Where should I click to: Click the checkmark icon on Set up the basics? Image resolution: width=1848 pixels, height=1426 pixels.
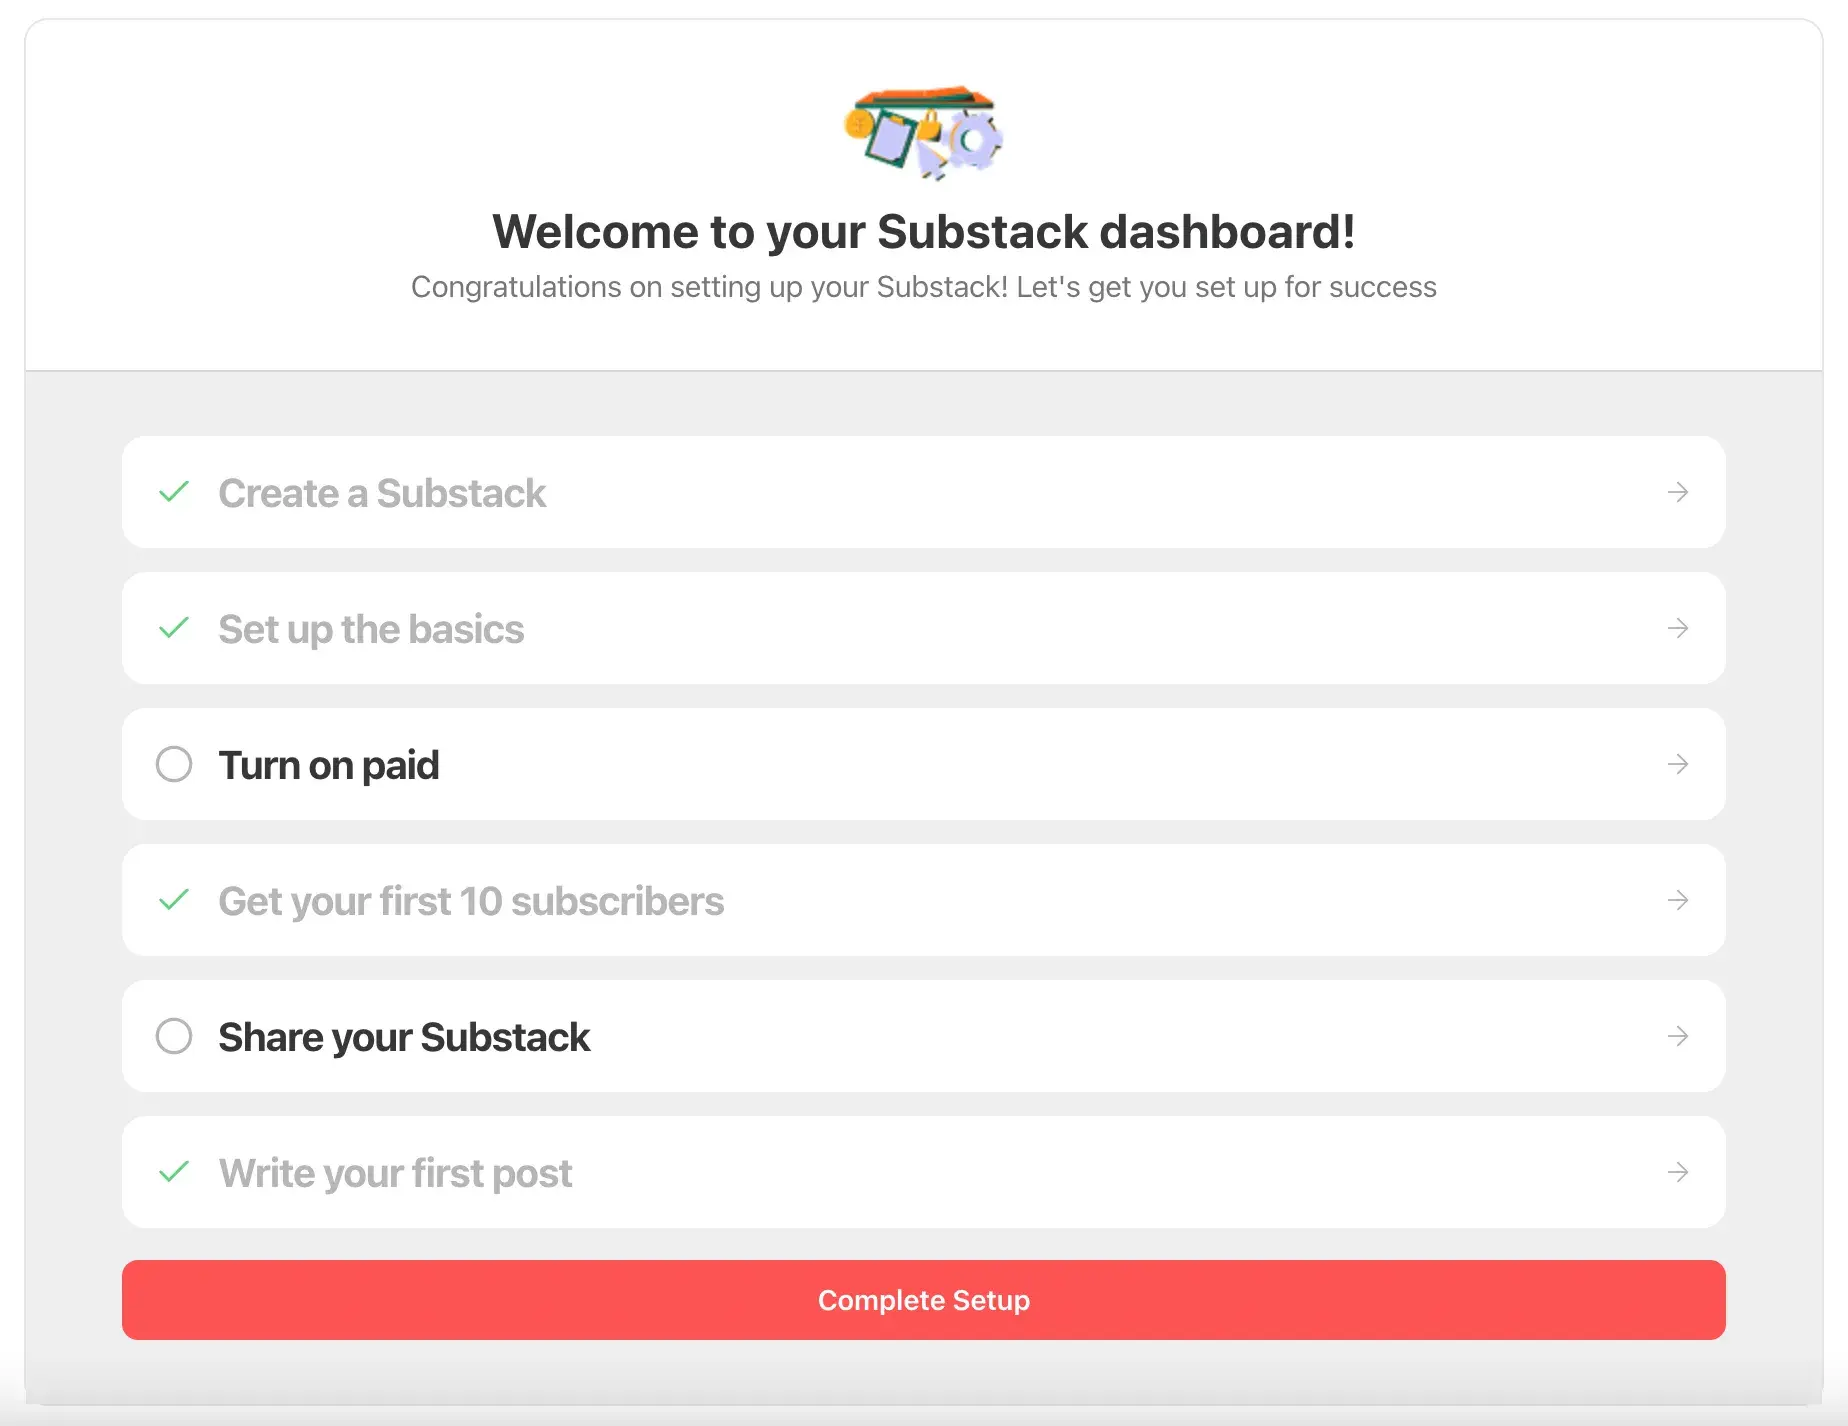[x=174, y=629]
